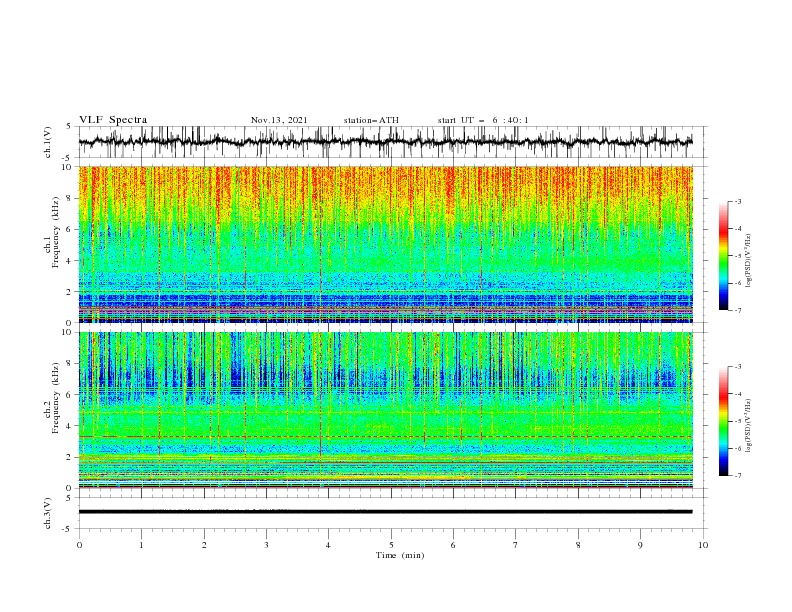Click the 'start UT = 6 :40: 1' label
Viewport: 792px width, 612px height.
tap(483, 120)
